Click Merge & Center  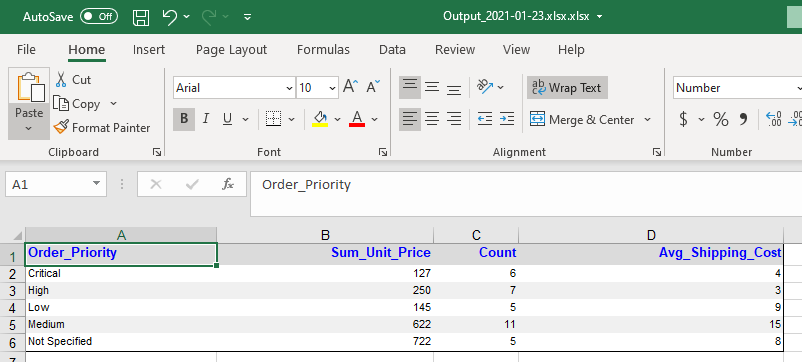pyautogui.click(x=582, y=120)
